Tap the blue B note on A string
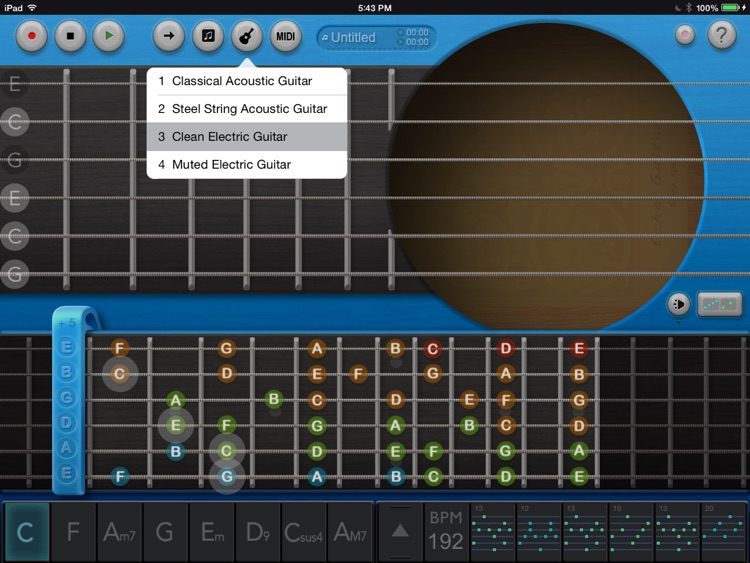 click(x=176, y=451)
